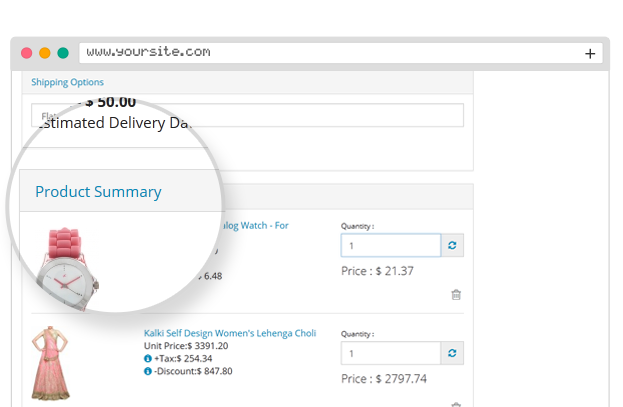Image resolution: width=623 pixels, height=407 pixels.
Task: Click the green maximize window dot
Action: point(63,53)
